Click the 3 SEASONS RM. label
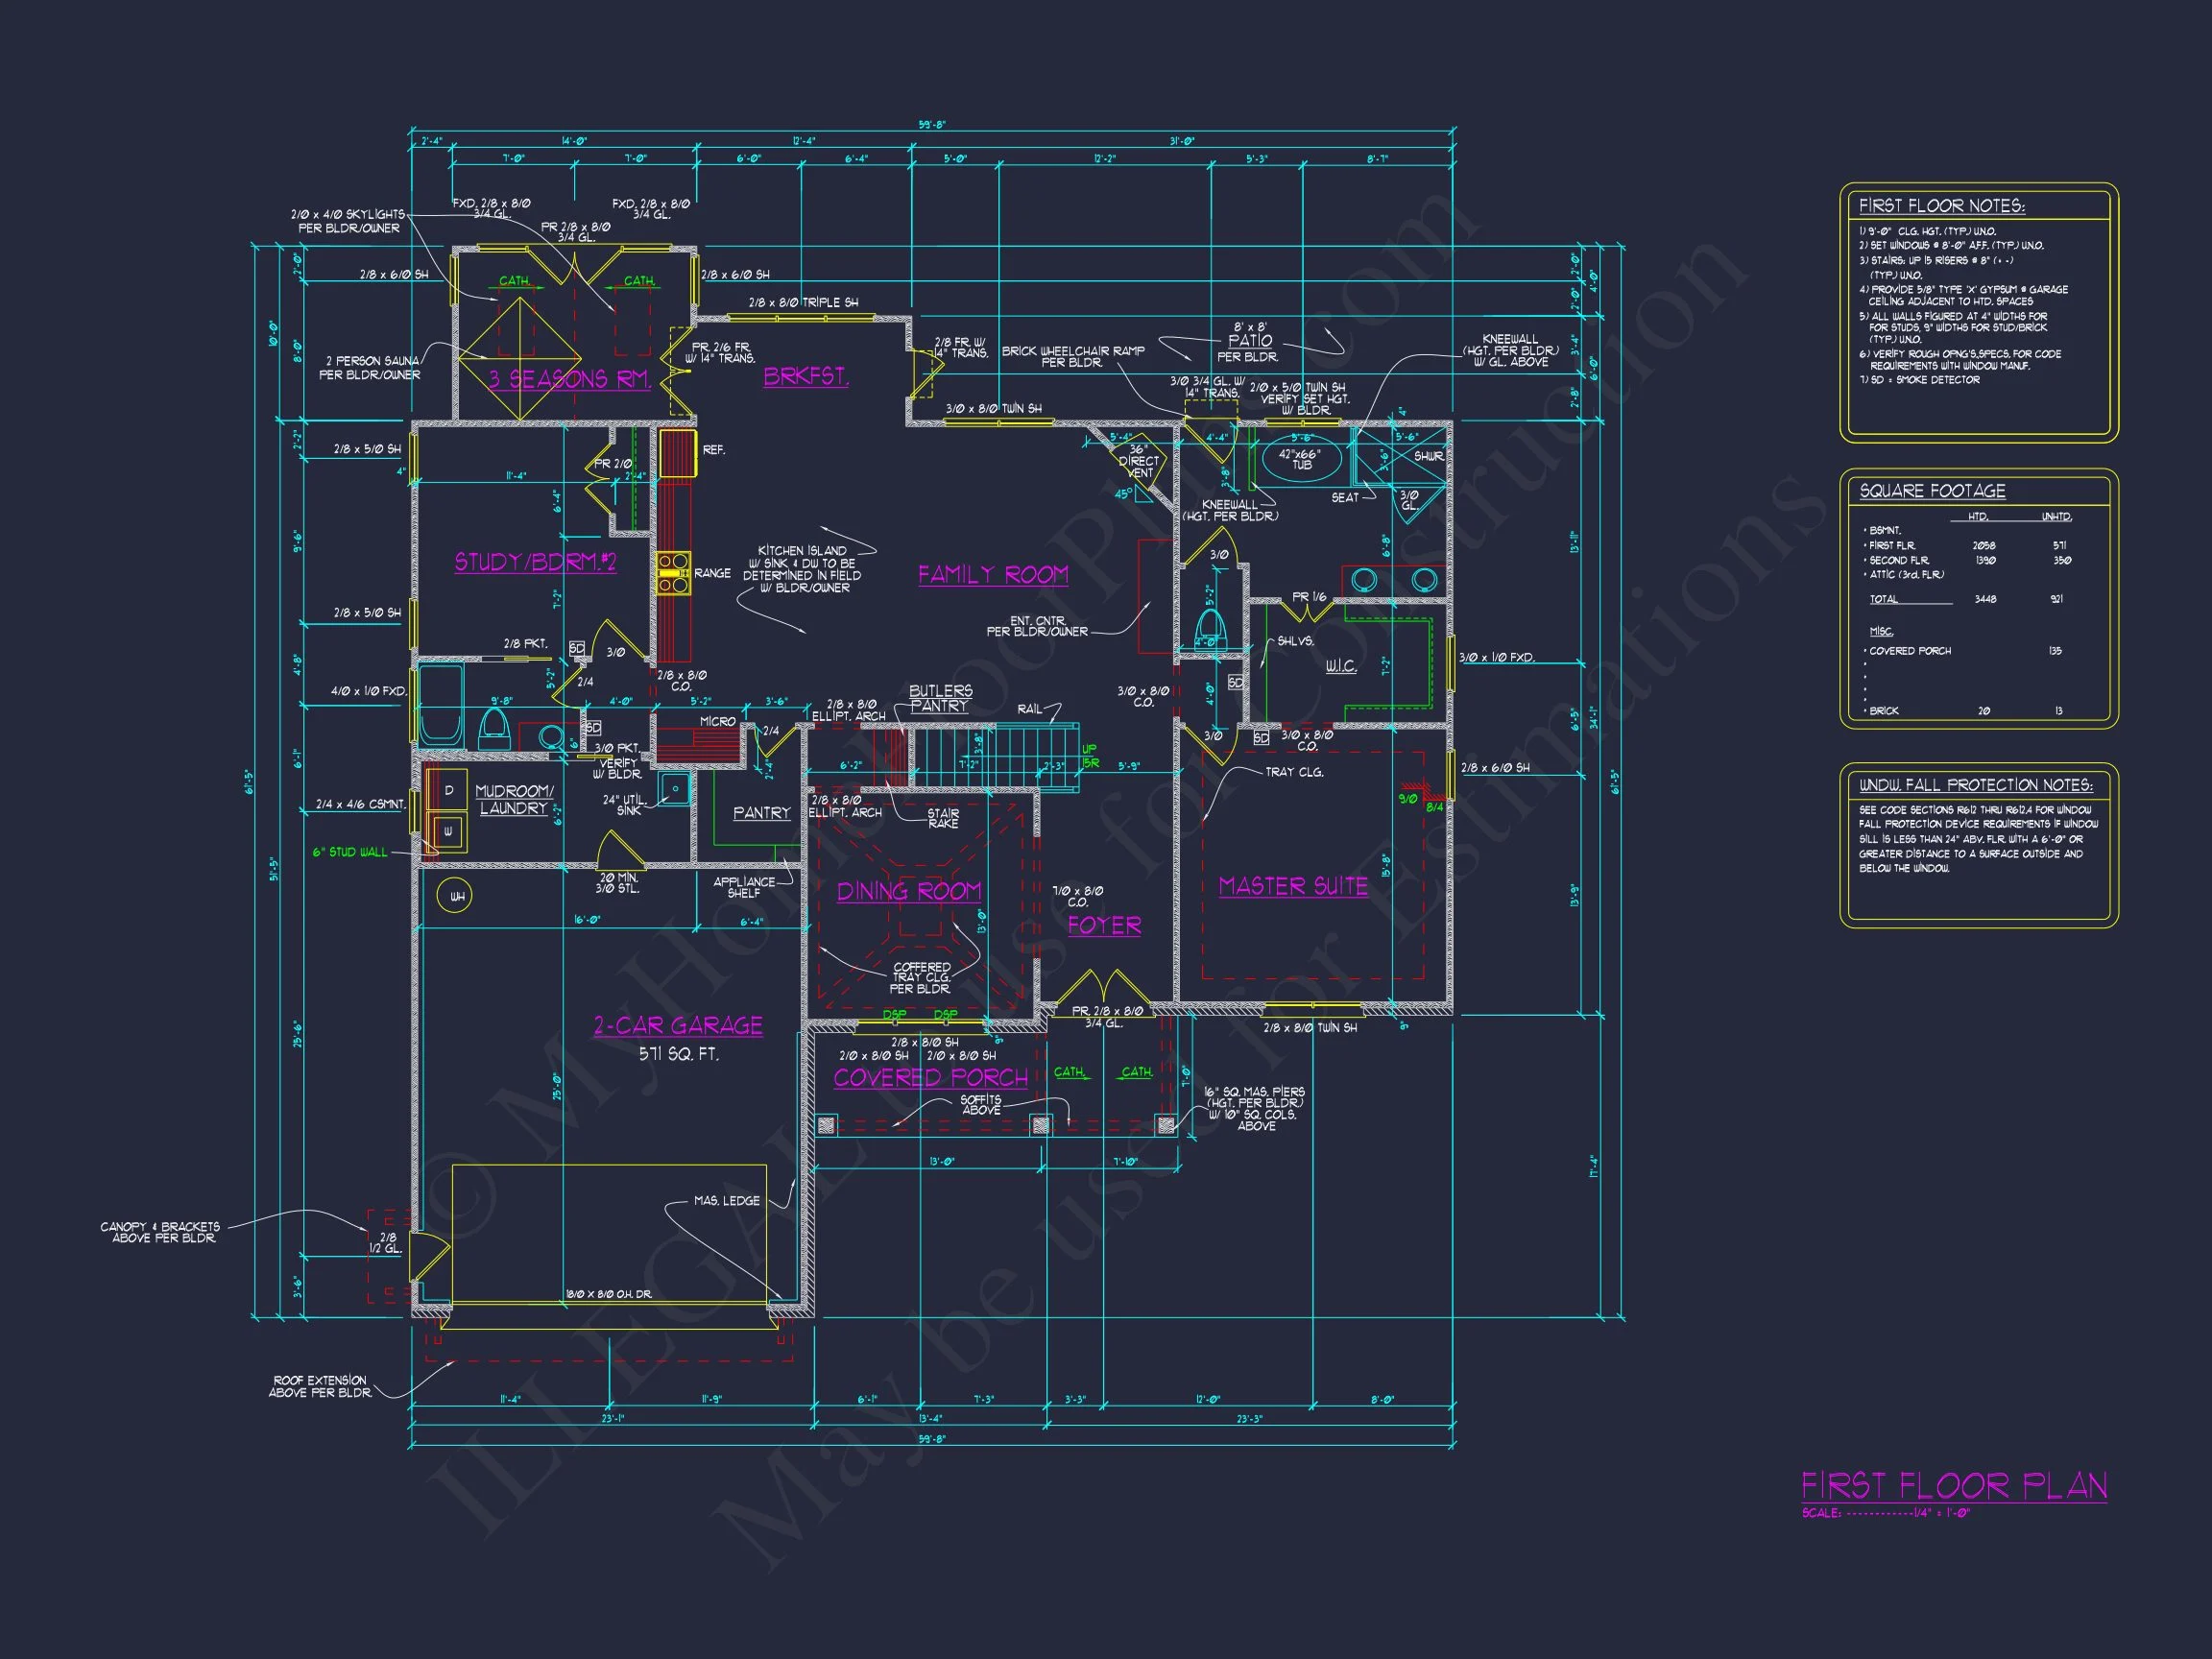2212x1659 pixels. coord(569,379)
